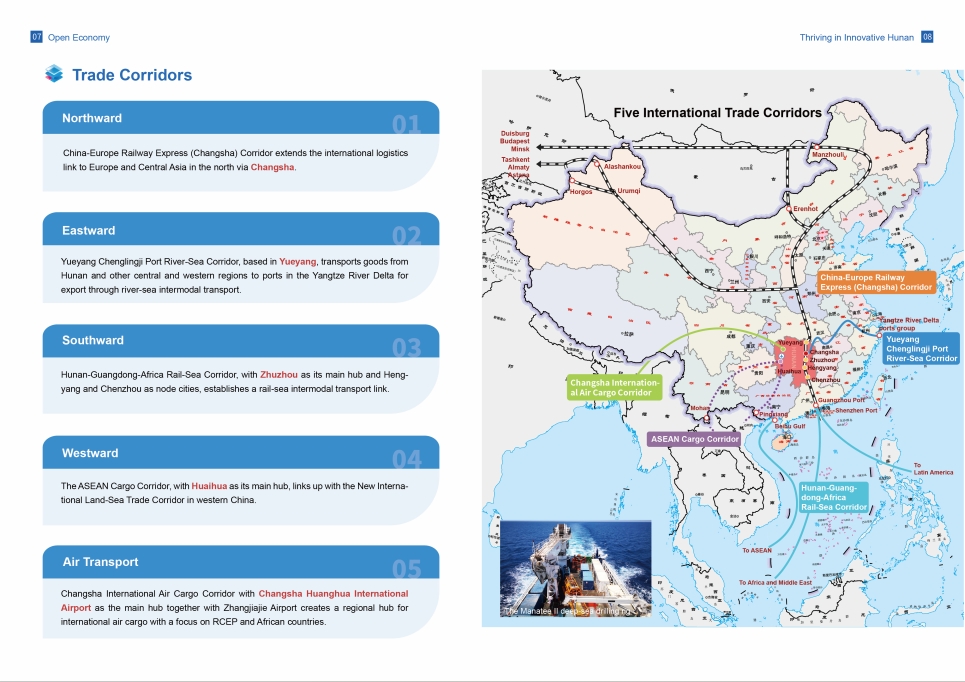965x682 pixels.
Task: Click the Trade Corridors stacked layers icon
Action: 54,75
